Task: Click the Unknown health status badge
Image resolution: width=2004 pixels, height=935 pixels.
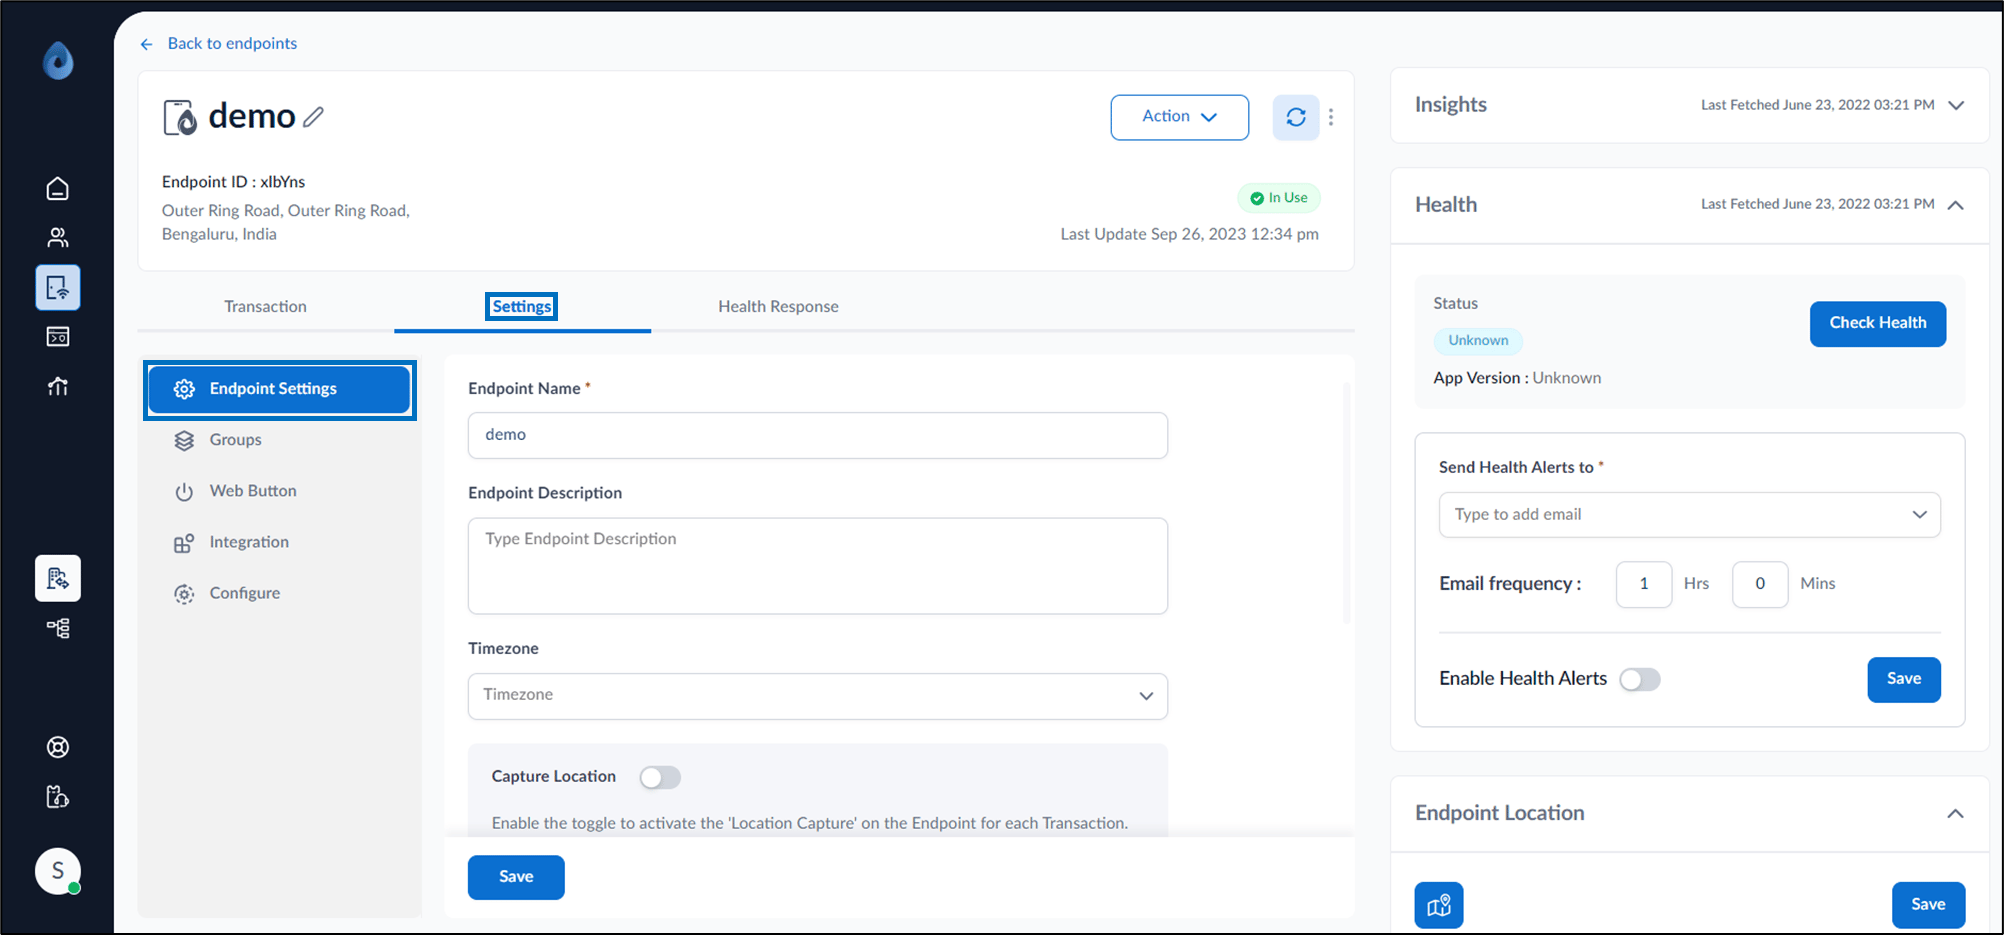Action: (1478, 341)
